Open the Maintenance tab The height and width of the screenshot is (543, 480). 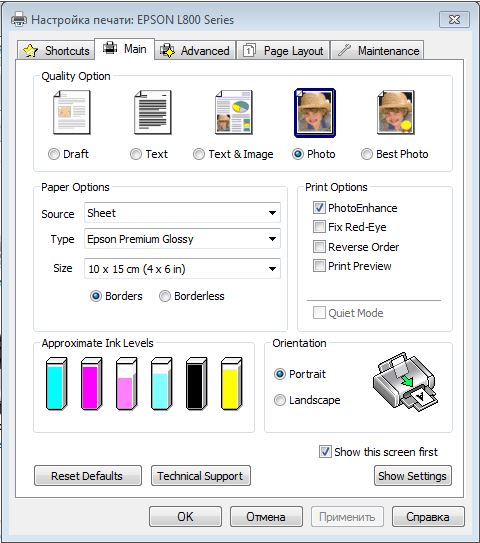click(x=377, y=51)
